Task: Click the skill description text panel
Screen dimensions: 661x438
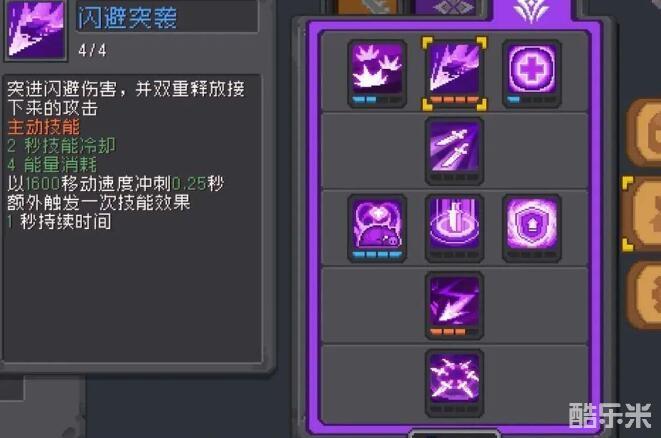Action: (x=133, y=218)
